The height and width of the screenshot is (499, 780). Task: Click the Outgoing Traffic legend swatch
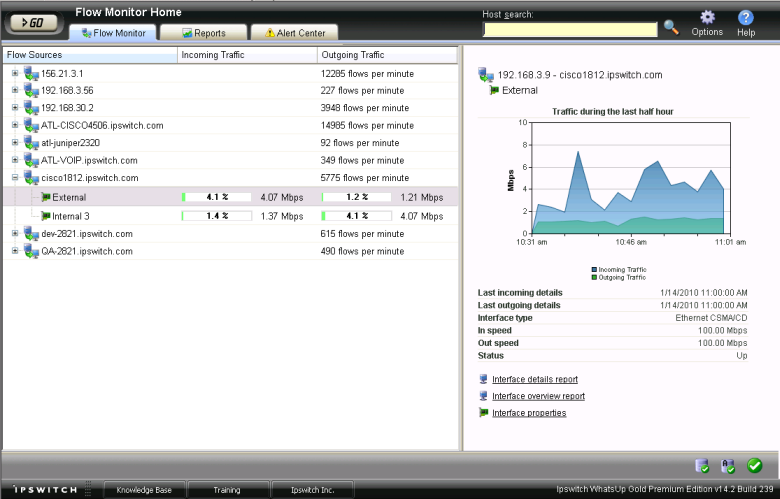click(x=594, y=278)
